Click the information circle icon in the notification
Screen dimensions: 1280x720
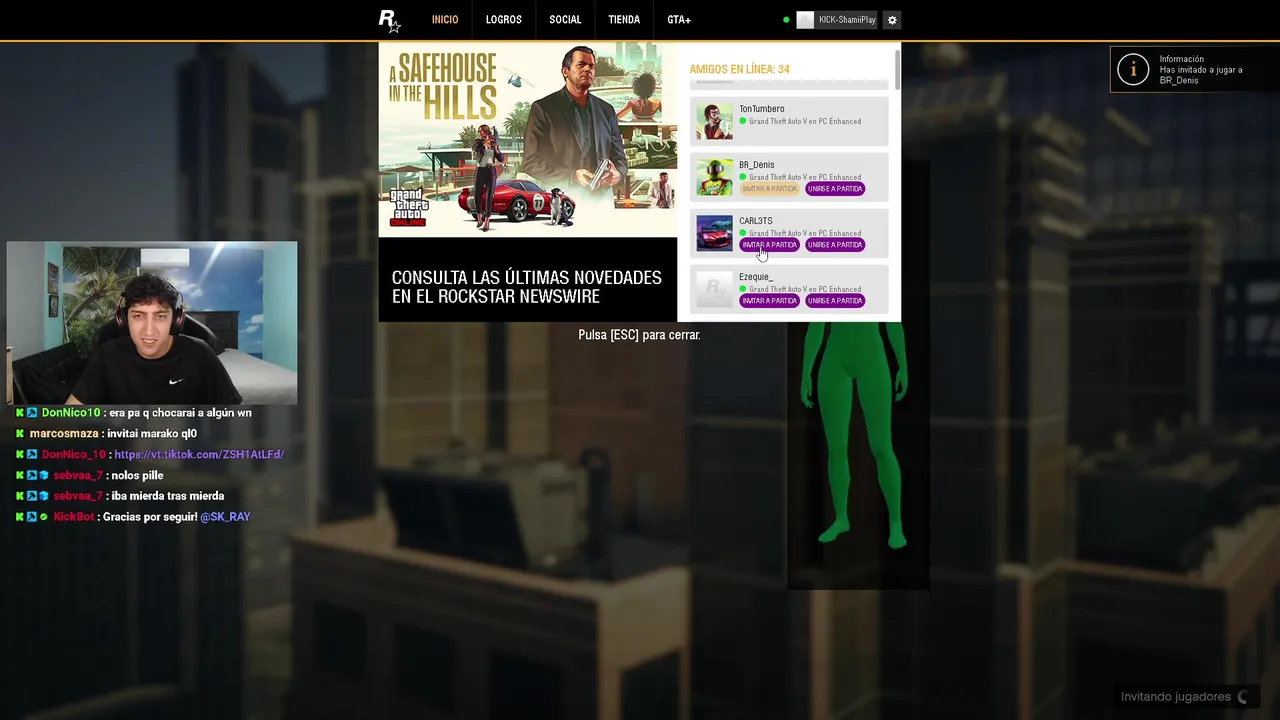coord(1133,69)
